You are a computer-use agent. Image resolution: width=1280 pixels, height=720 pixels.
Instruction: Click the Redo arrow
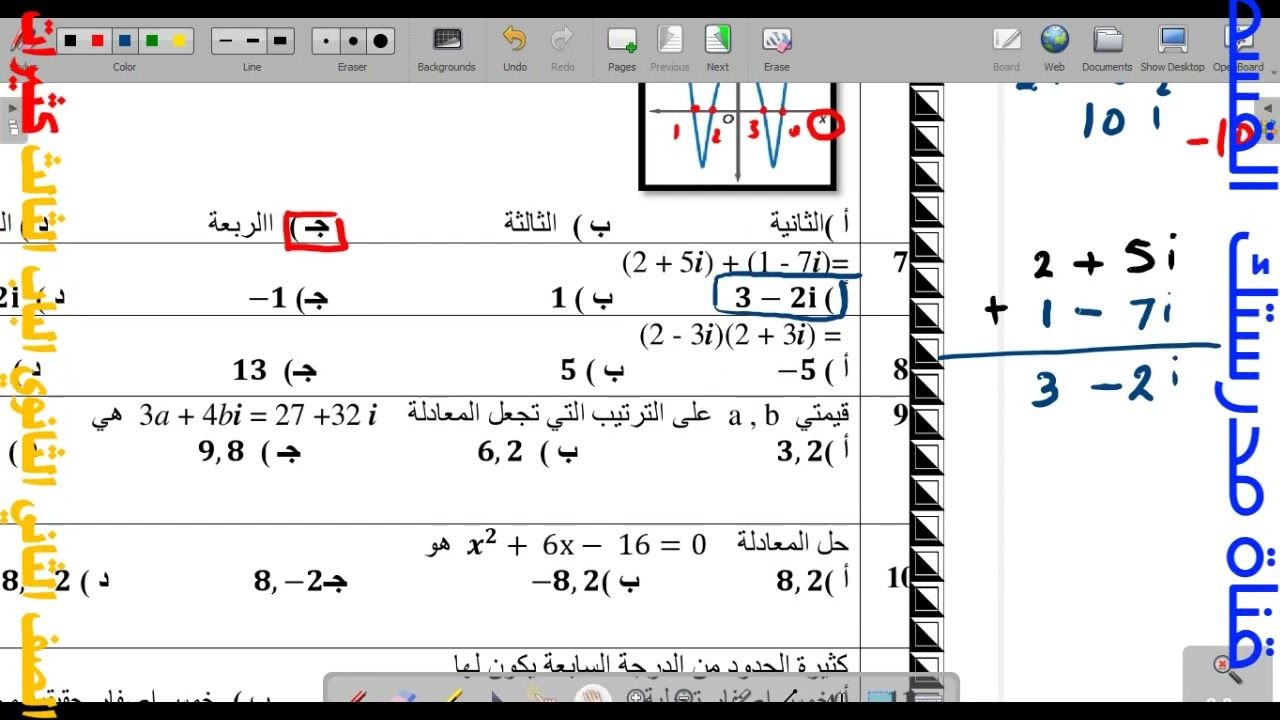[563, 48]
